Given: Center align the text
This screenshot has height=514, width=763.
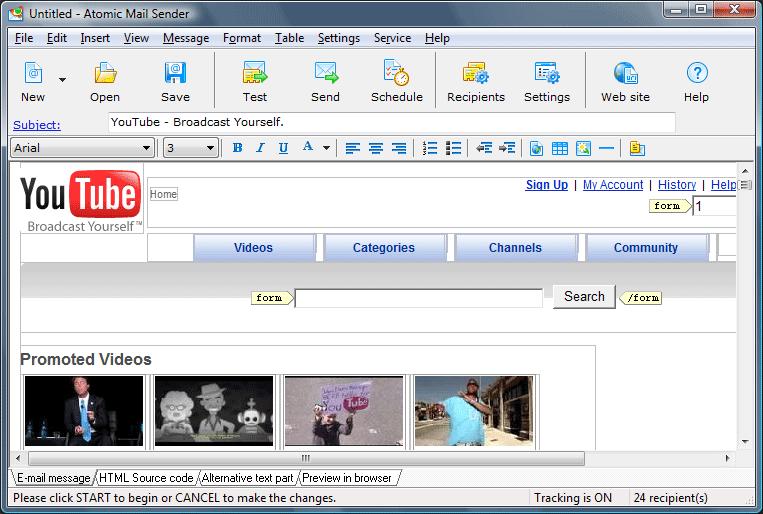Looking at the screenshot, I should point(376,148).
